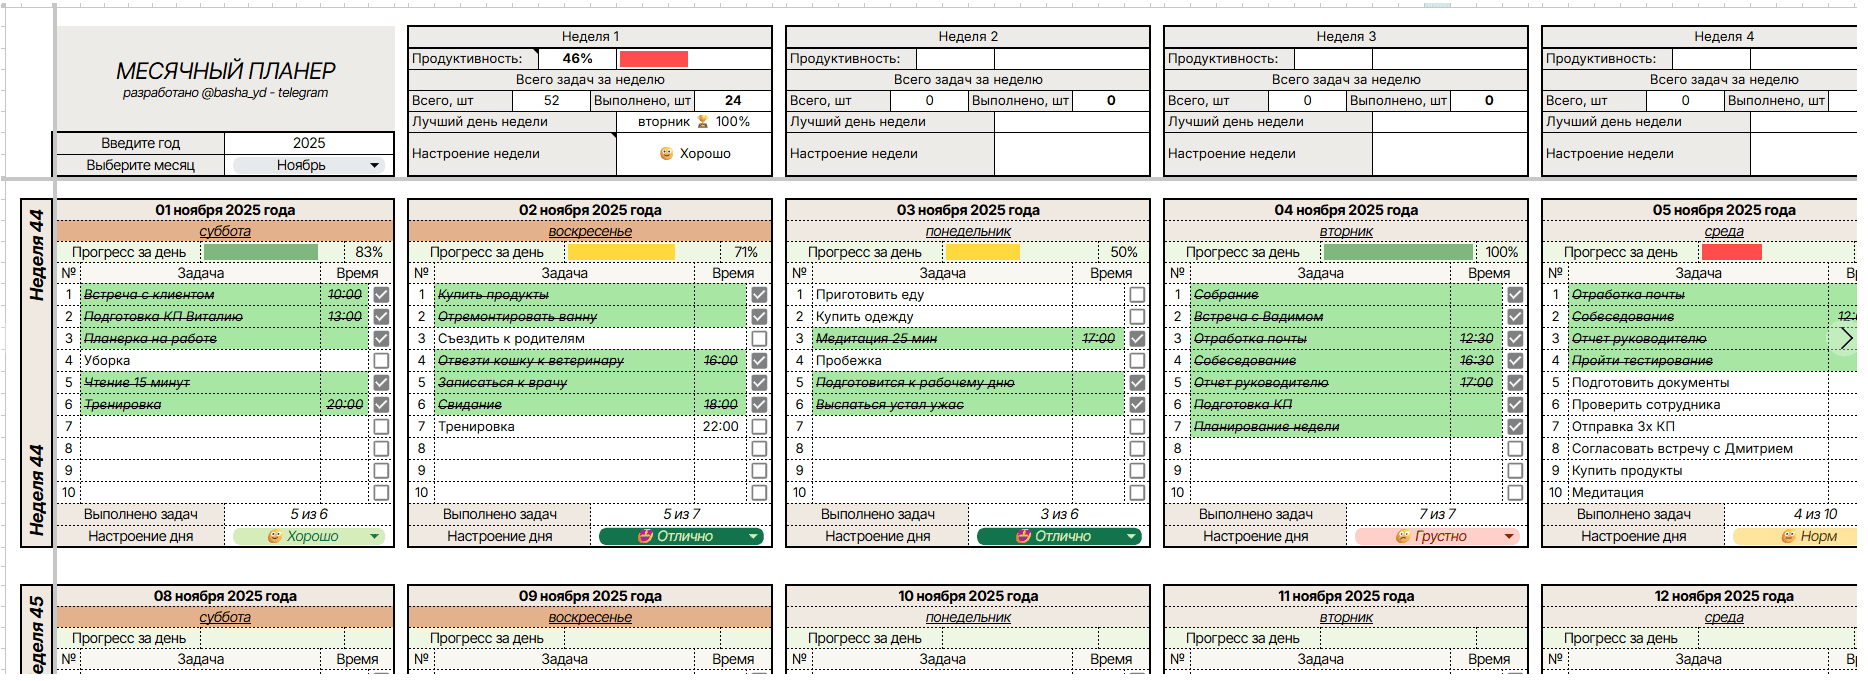Open the Грустно mood dropdown for 04 ноября
1868x681 pixels.
tap(1437, 537)
